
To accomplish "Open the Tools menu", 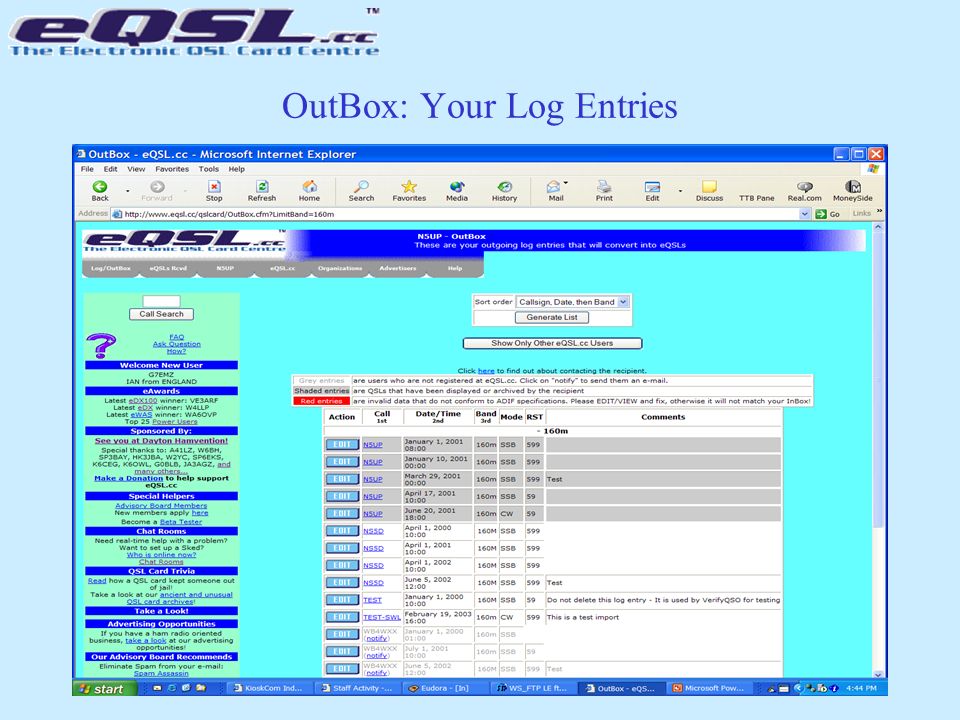I will 208,169.
